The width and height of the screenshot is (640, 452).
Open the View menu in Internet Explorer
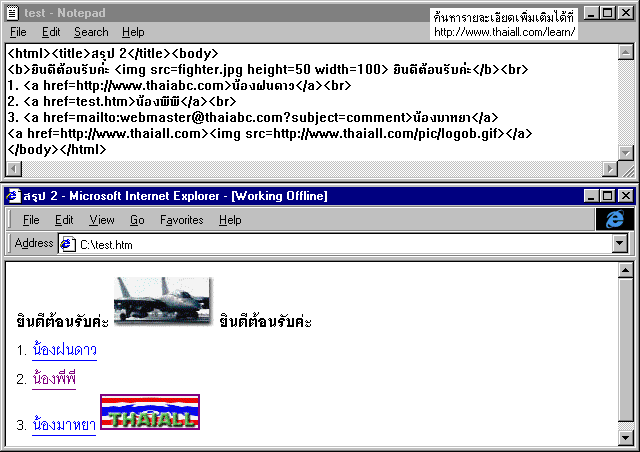[x=101, y=220]
